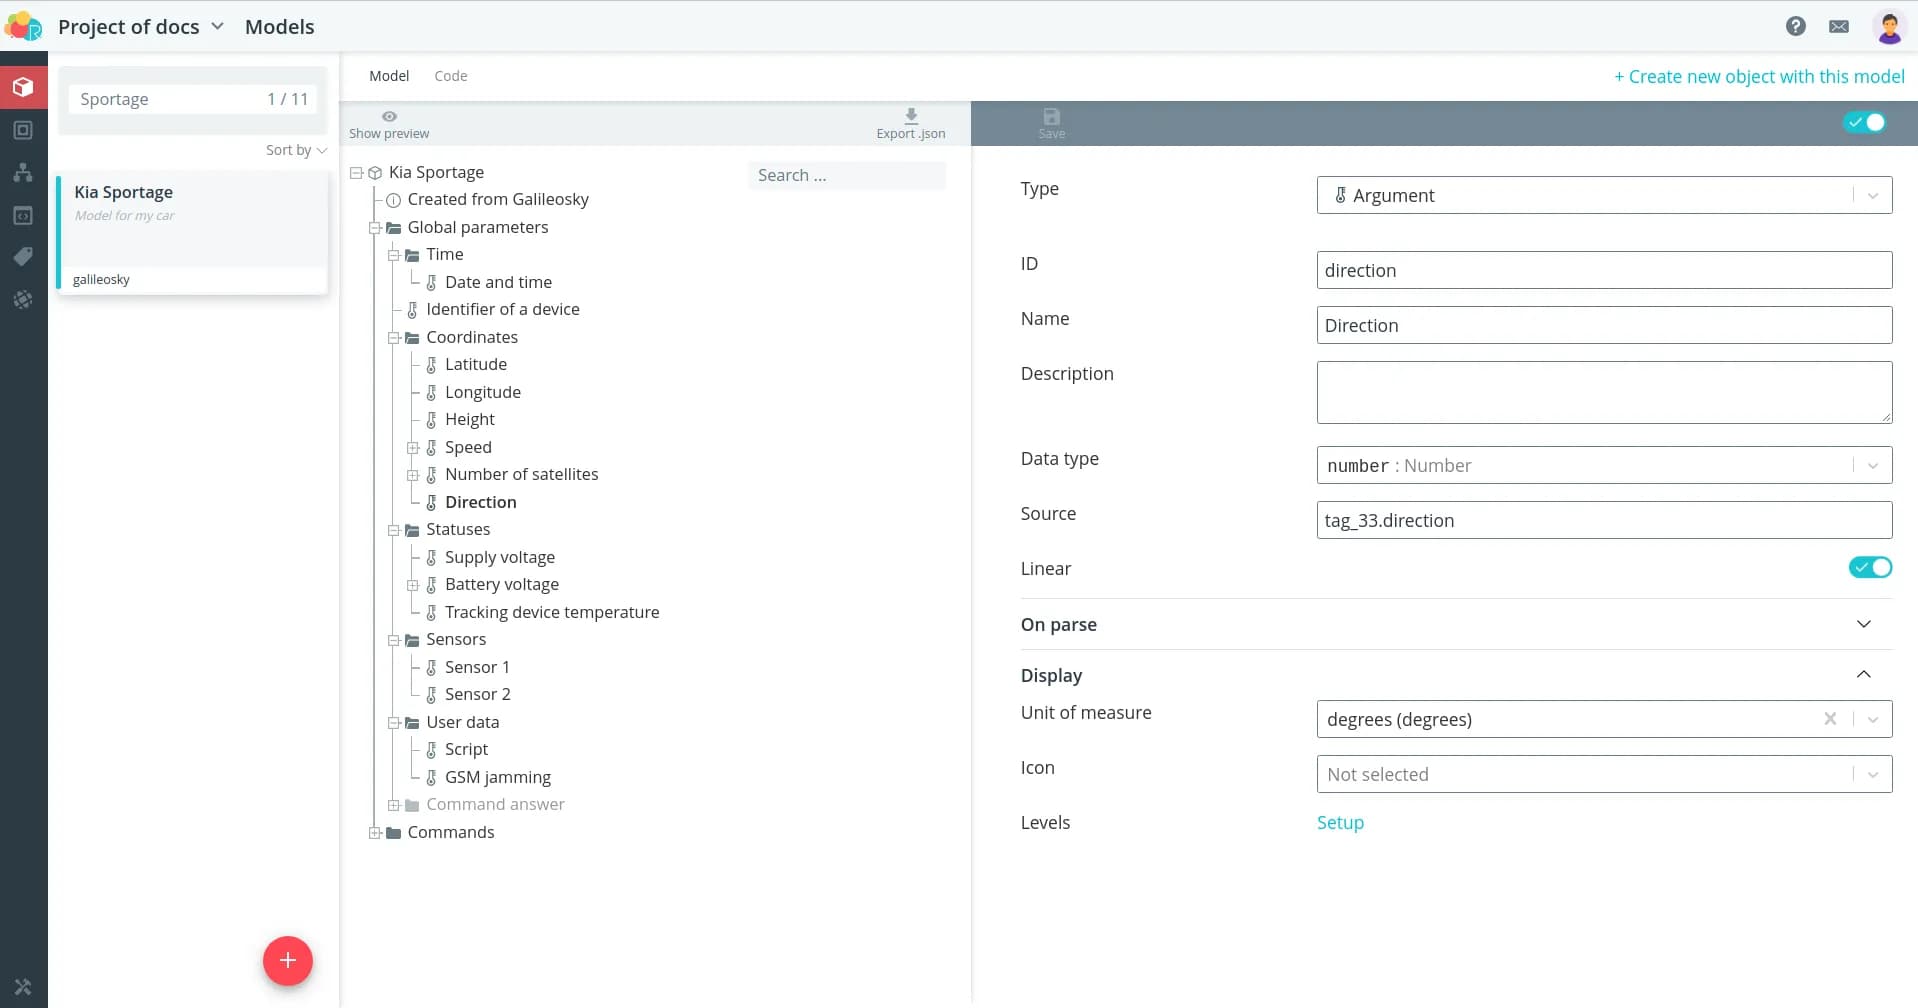Click the Source input field

click(1603, 521)
